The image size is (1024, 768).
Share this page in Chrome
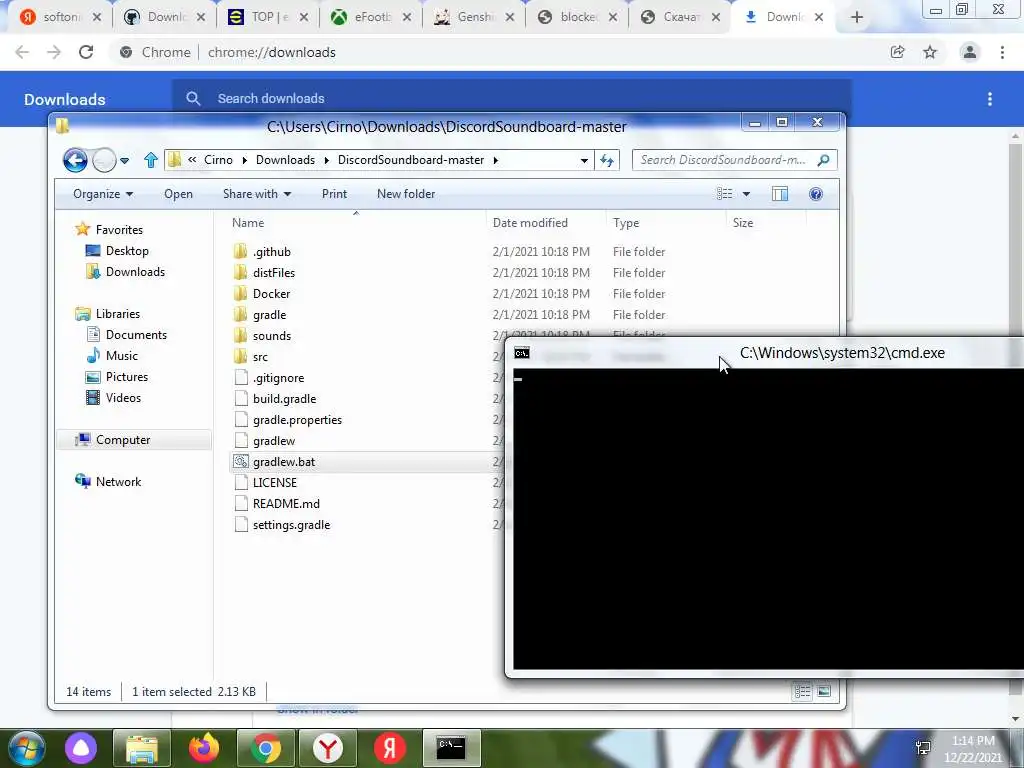click(x=897, y=52)
